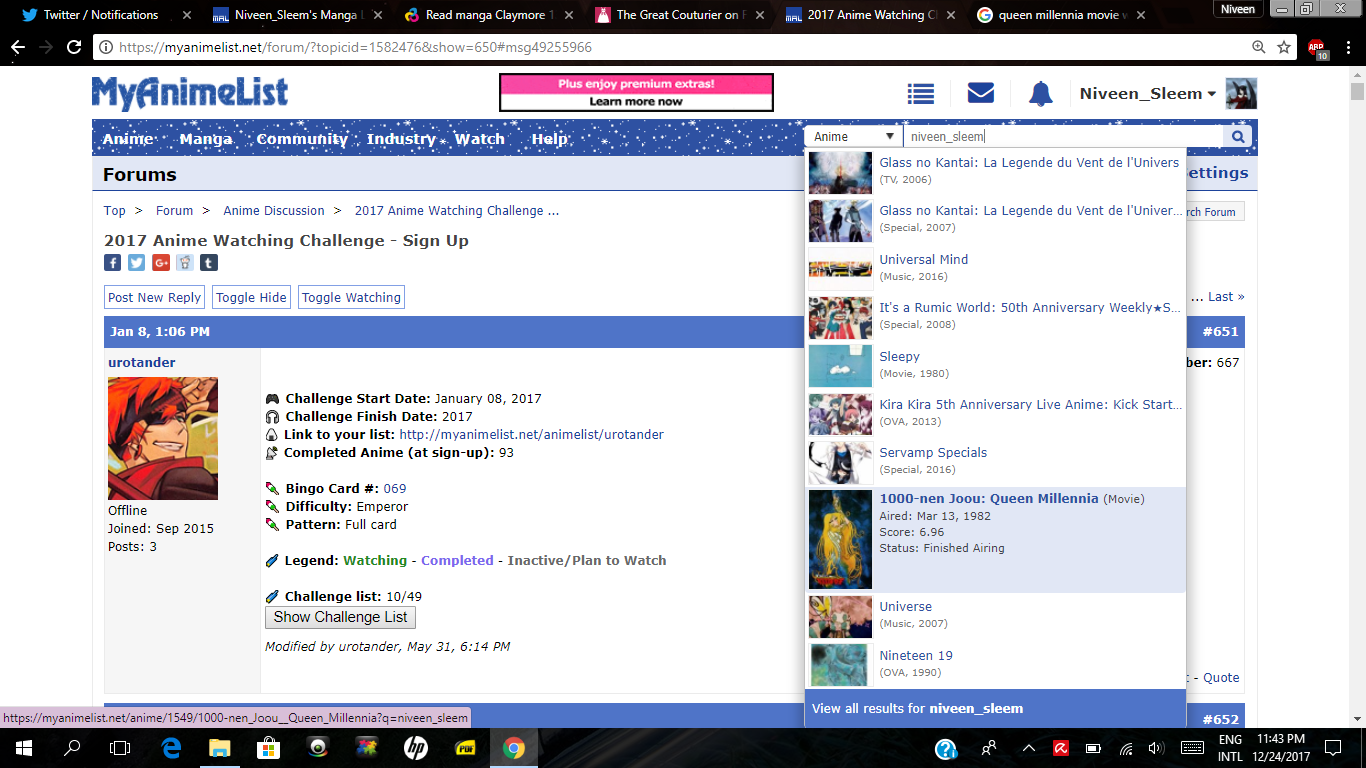Open the messages envelope icon
Viewport: 1366px width, 768px height.
click(x=980, y=94)
